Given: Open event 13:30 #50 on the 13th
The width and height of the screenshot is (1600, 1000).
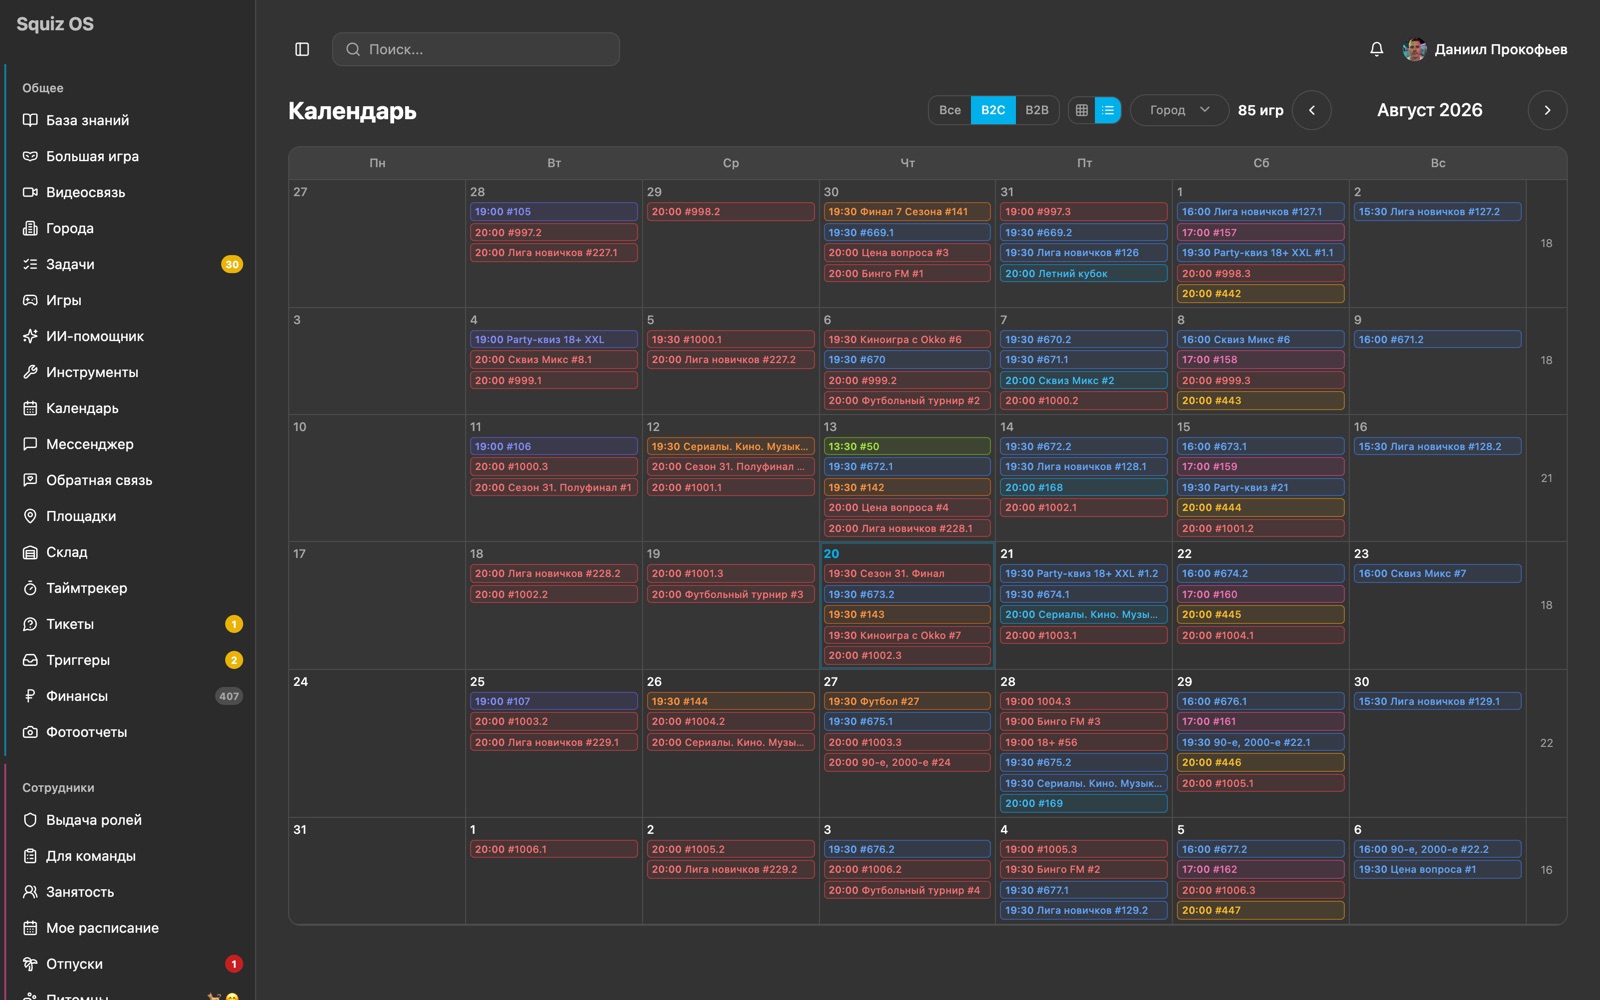Looking at the screenshot, I should pos(907,447).
